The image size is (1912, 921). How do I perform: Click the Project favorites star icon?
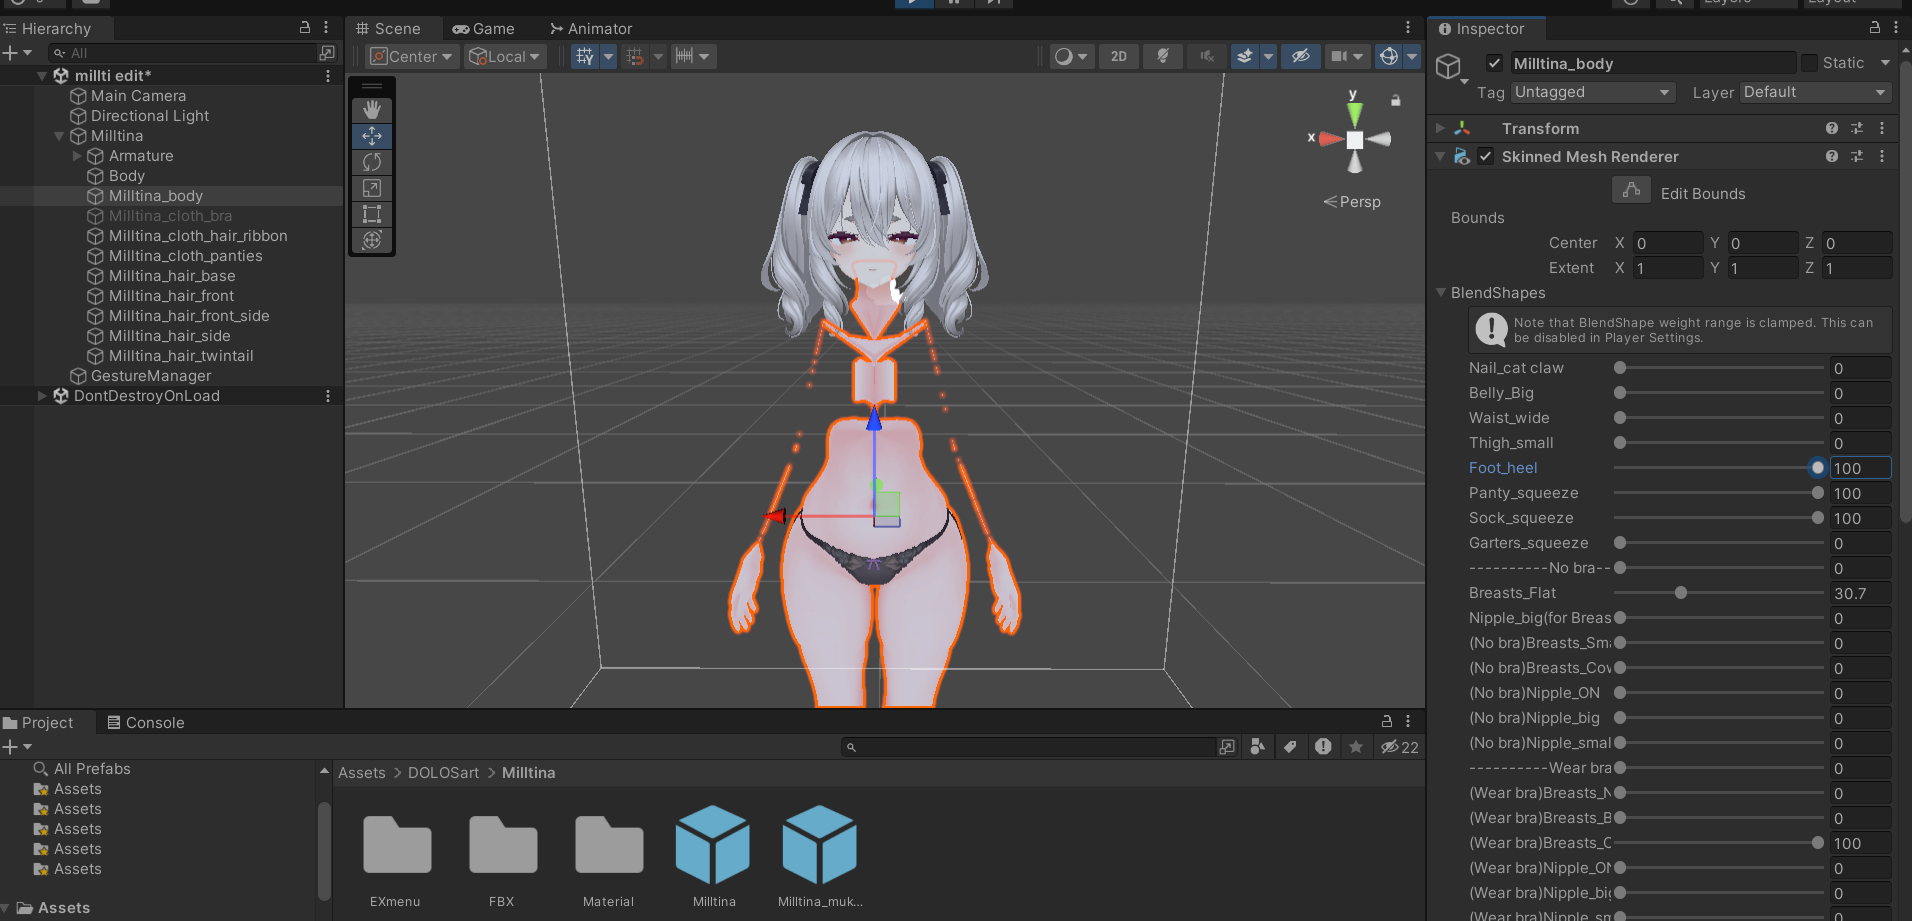click(x=1356, y=746)
